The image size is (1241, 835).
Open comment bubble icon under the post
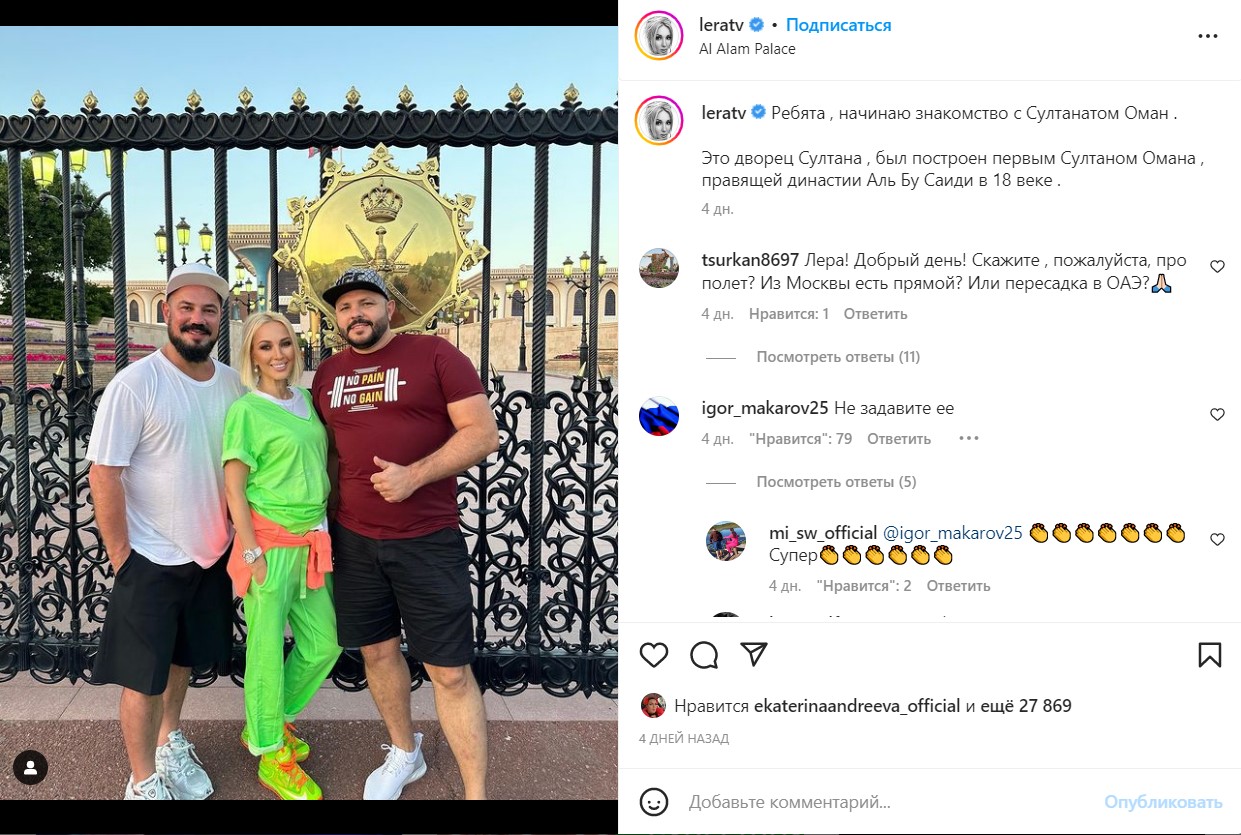[x=704, y=655]
